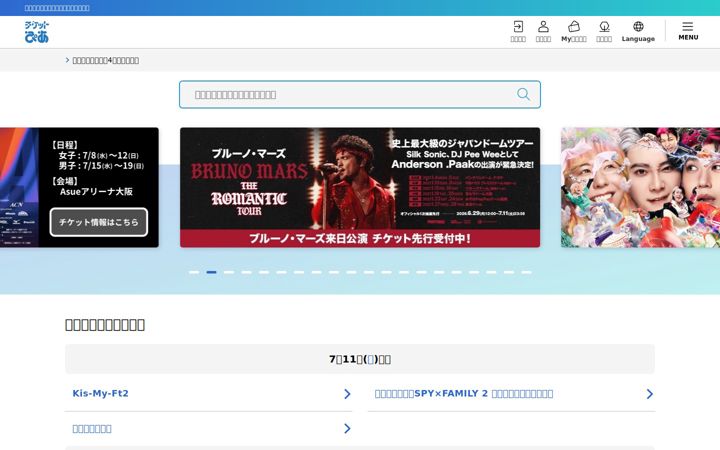Open the link row below Kis-My-Ft2
Screen dimensions: 720x450
pos(208,428)
